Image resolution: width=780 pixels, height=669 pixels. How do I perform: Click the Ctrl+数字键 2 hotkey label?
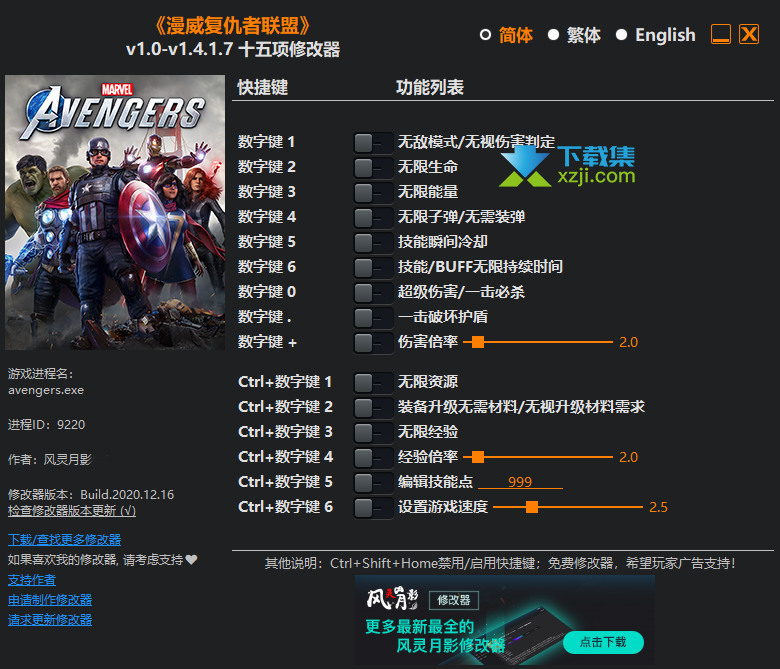coord(286,407)
